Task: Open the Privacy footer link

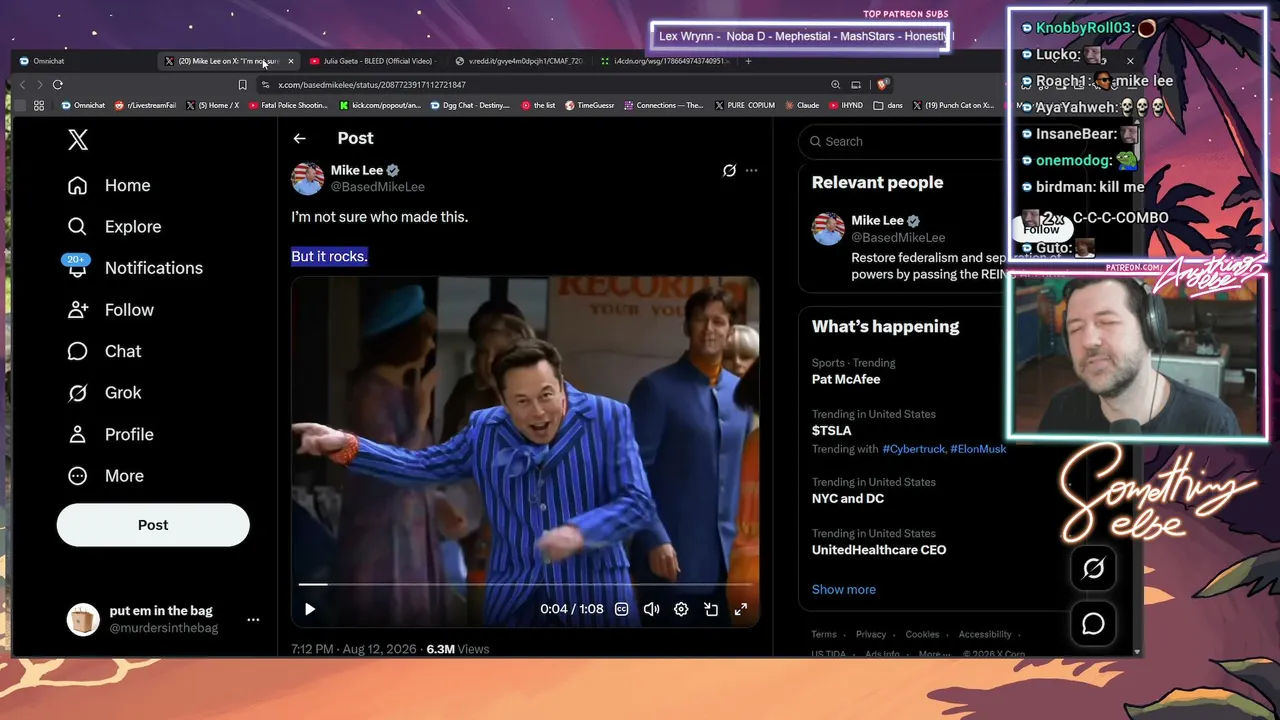Action: point(871,634)
